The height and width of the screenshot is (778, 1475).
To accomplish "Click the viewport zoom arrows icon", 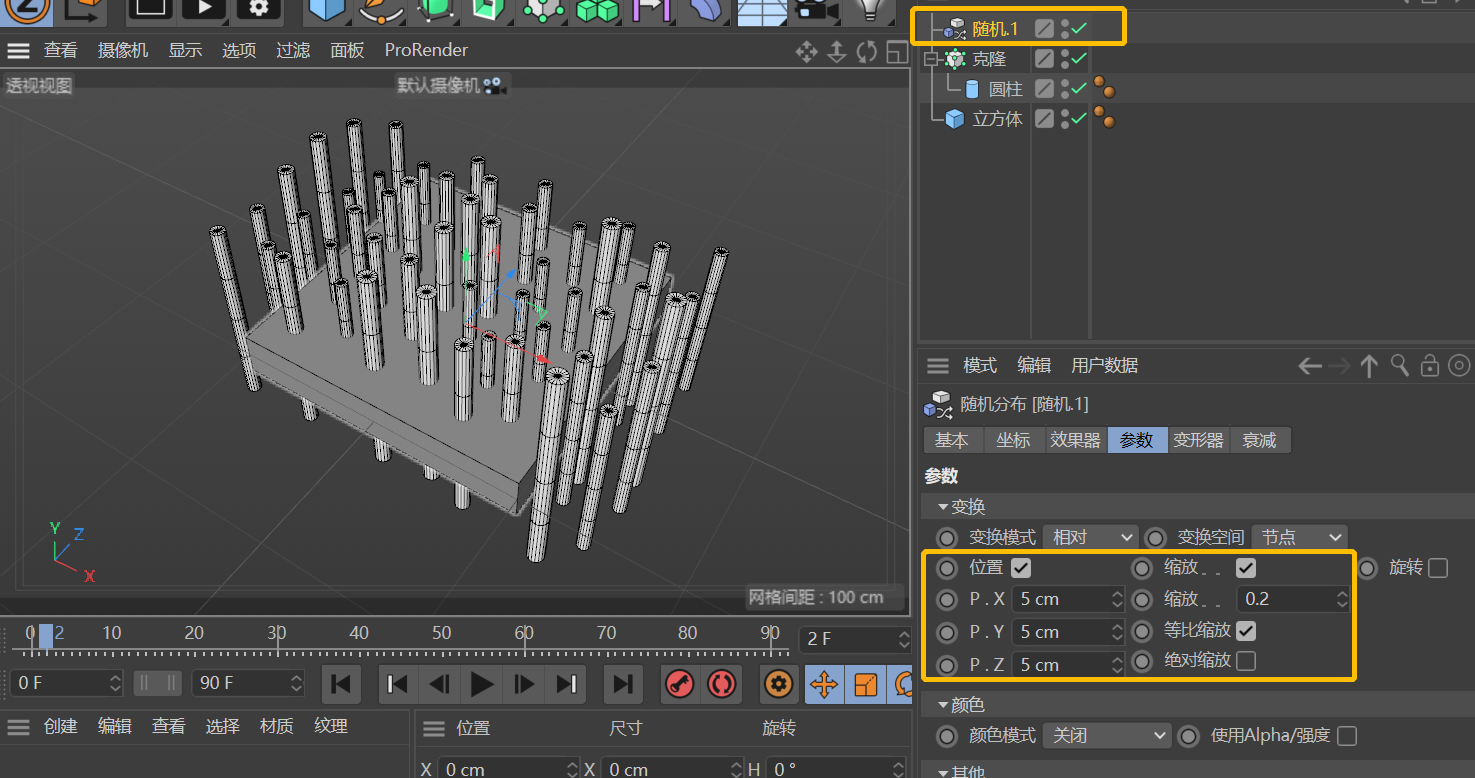I will pyautogui.click(x=837, y=52).
